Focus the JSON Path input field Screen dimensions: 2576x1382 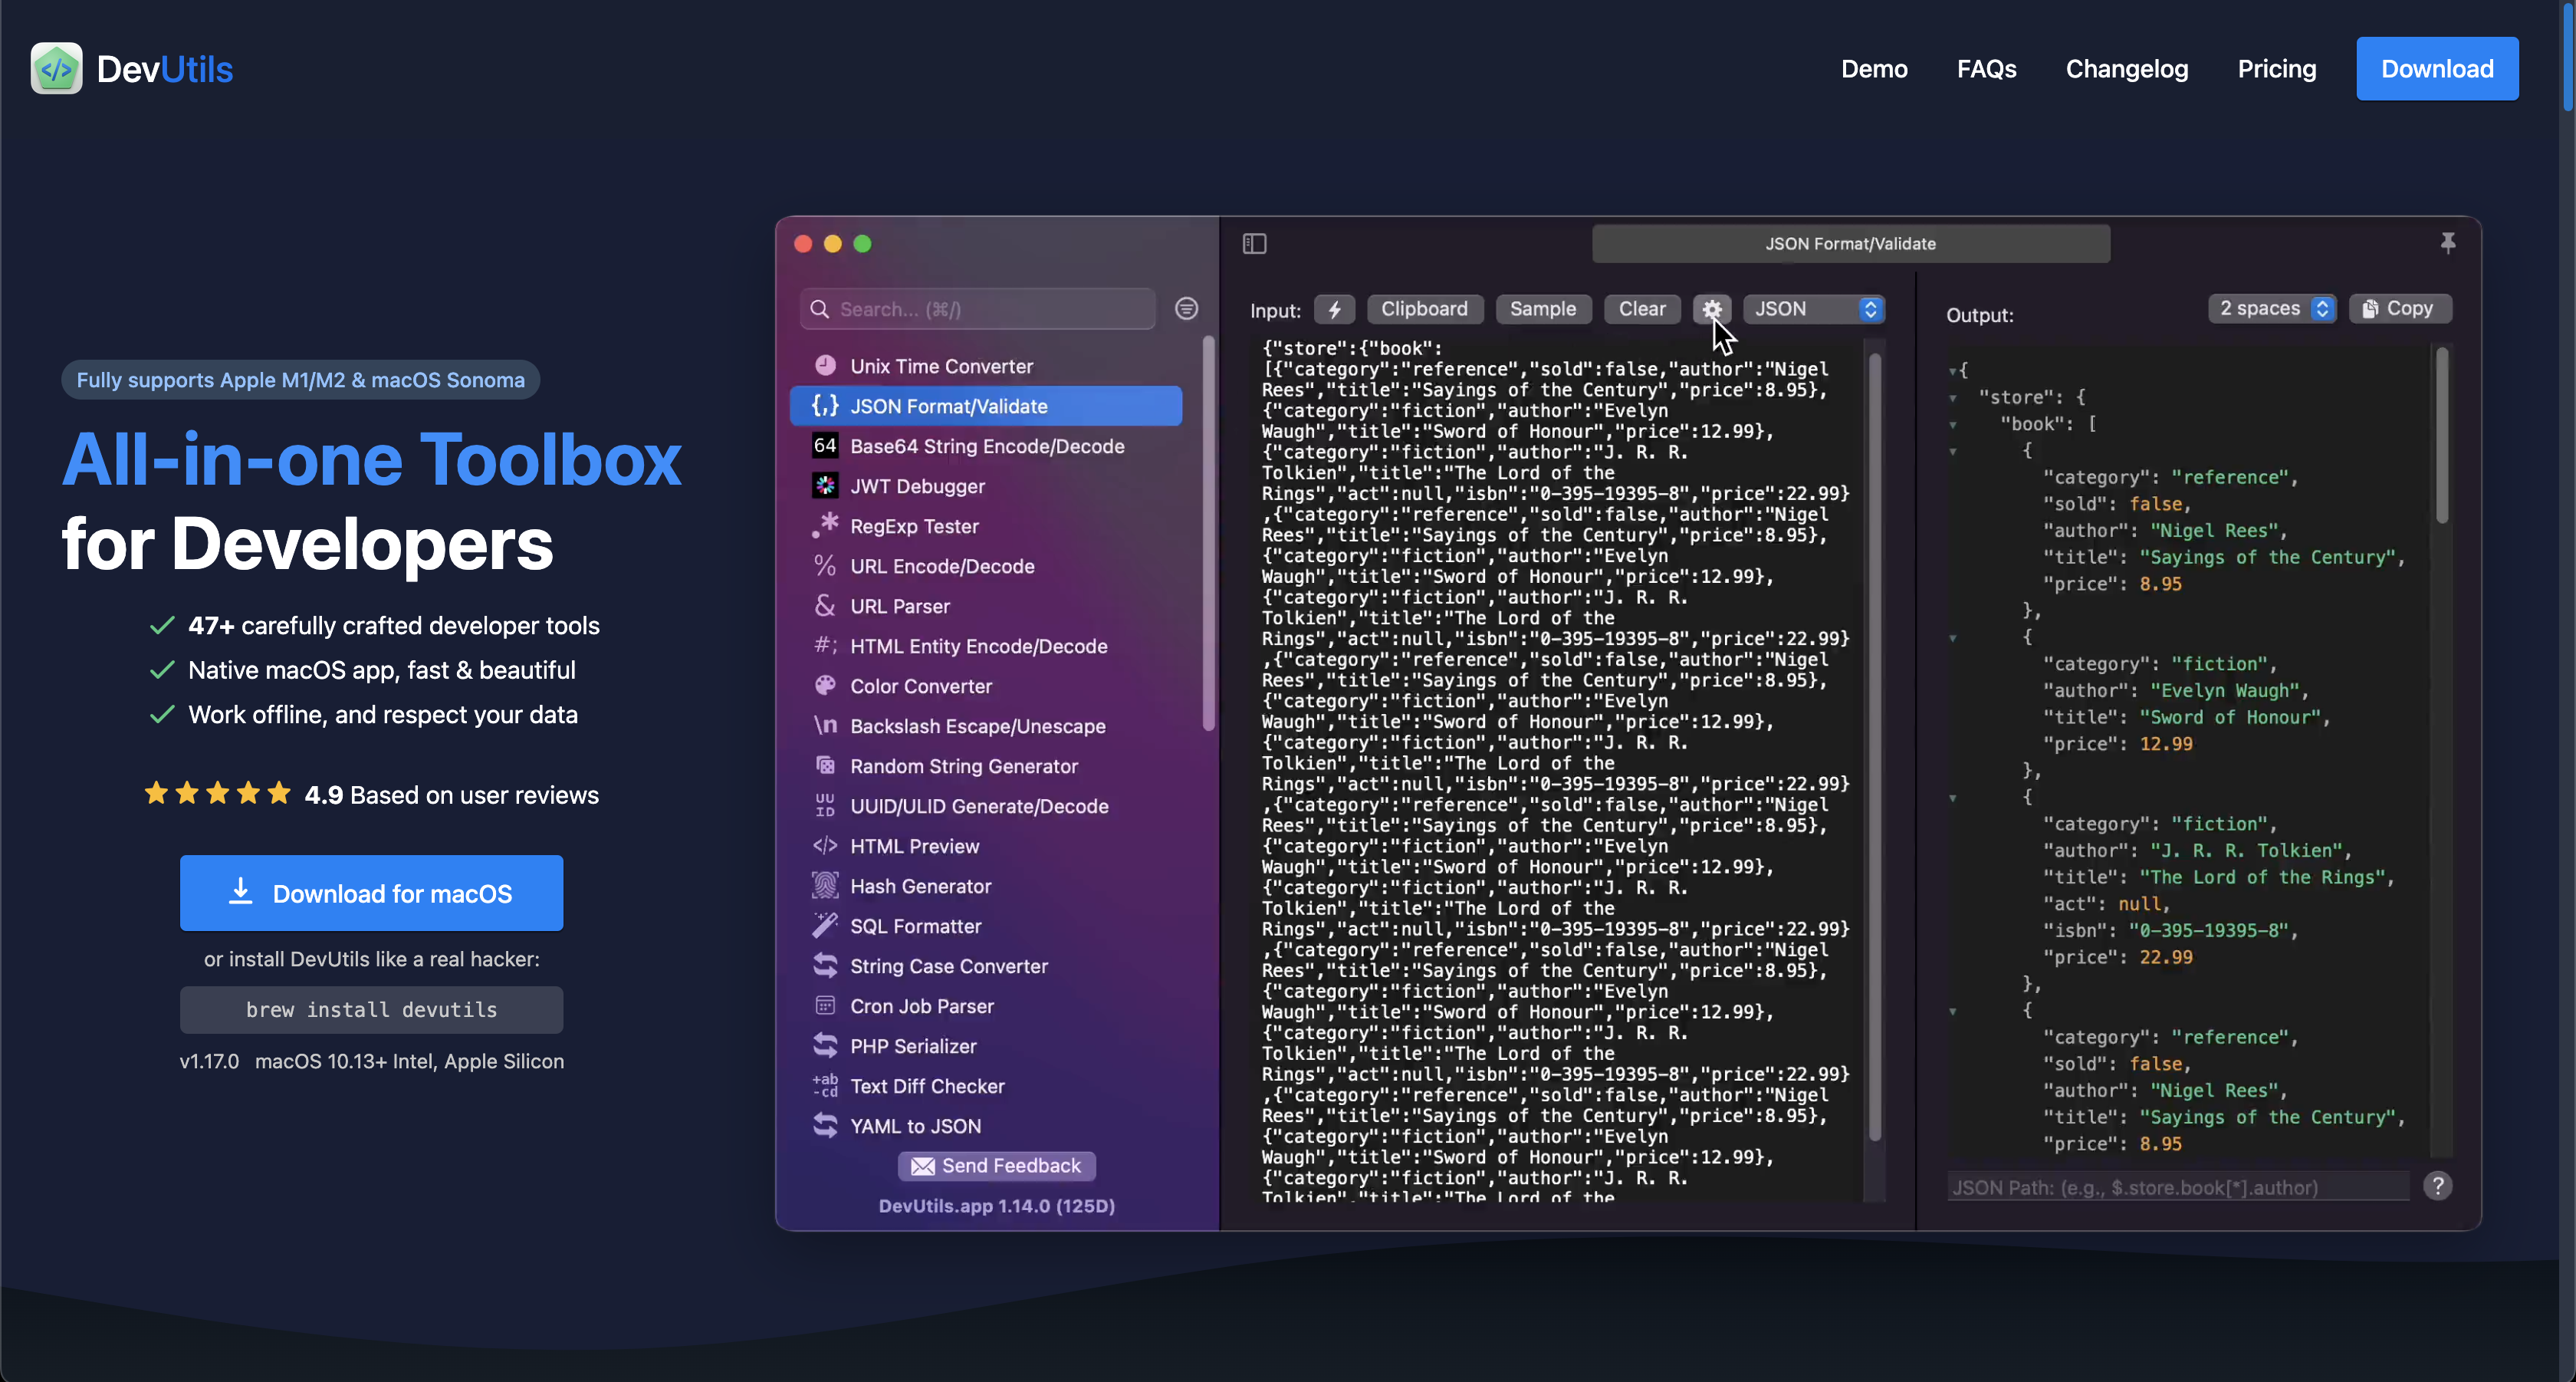point(2177,1186)
